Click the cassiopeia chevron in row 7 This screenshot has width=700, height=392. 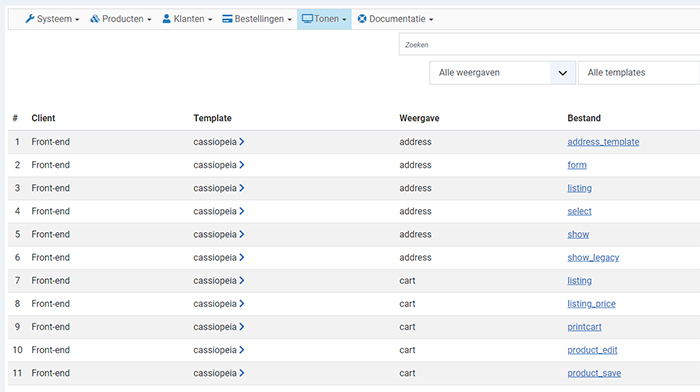click(x=242, y=281)
